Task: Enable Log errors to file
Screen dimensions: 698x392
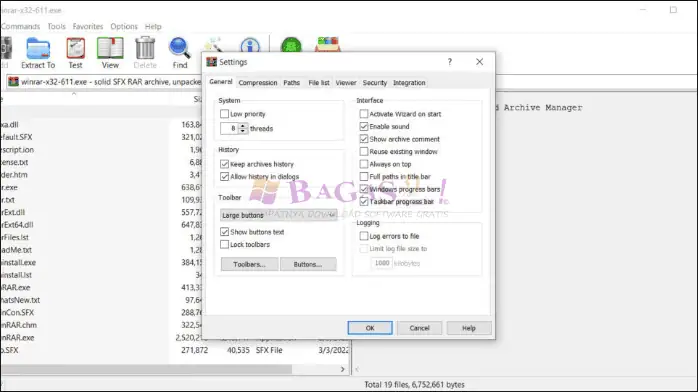Action: coord(364,236)
